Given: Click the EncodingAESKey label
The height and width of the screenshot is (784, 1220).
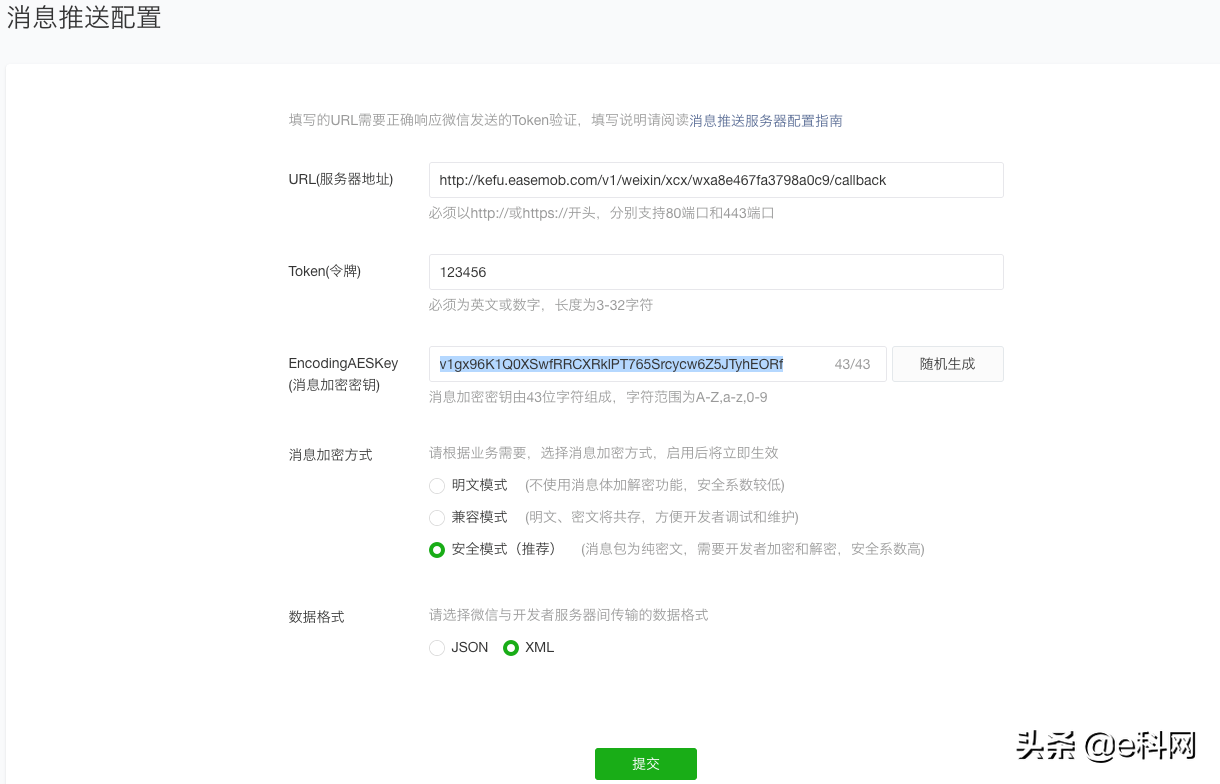Looking at the screenshot, I should (343, 363).
